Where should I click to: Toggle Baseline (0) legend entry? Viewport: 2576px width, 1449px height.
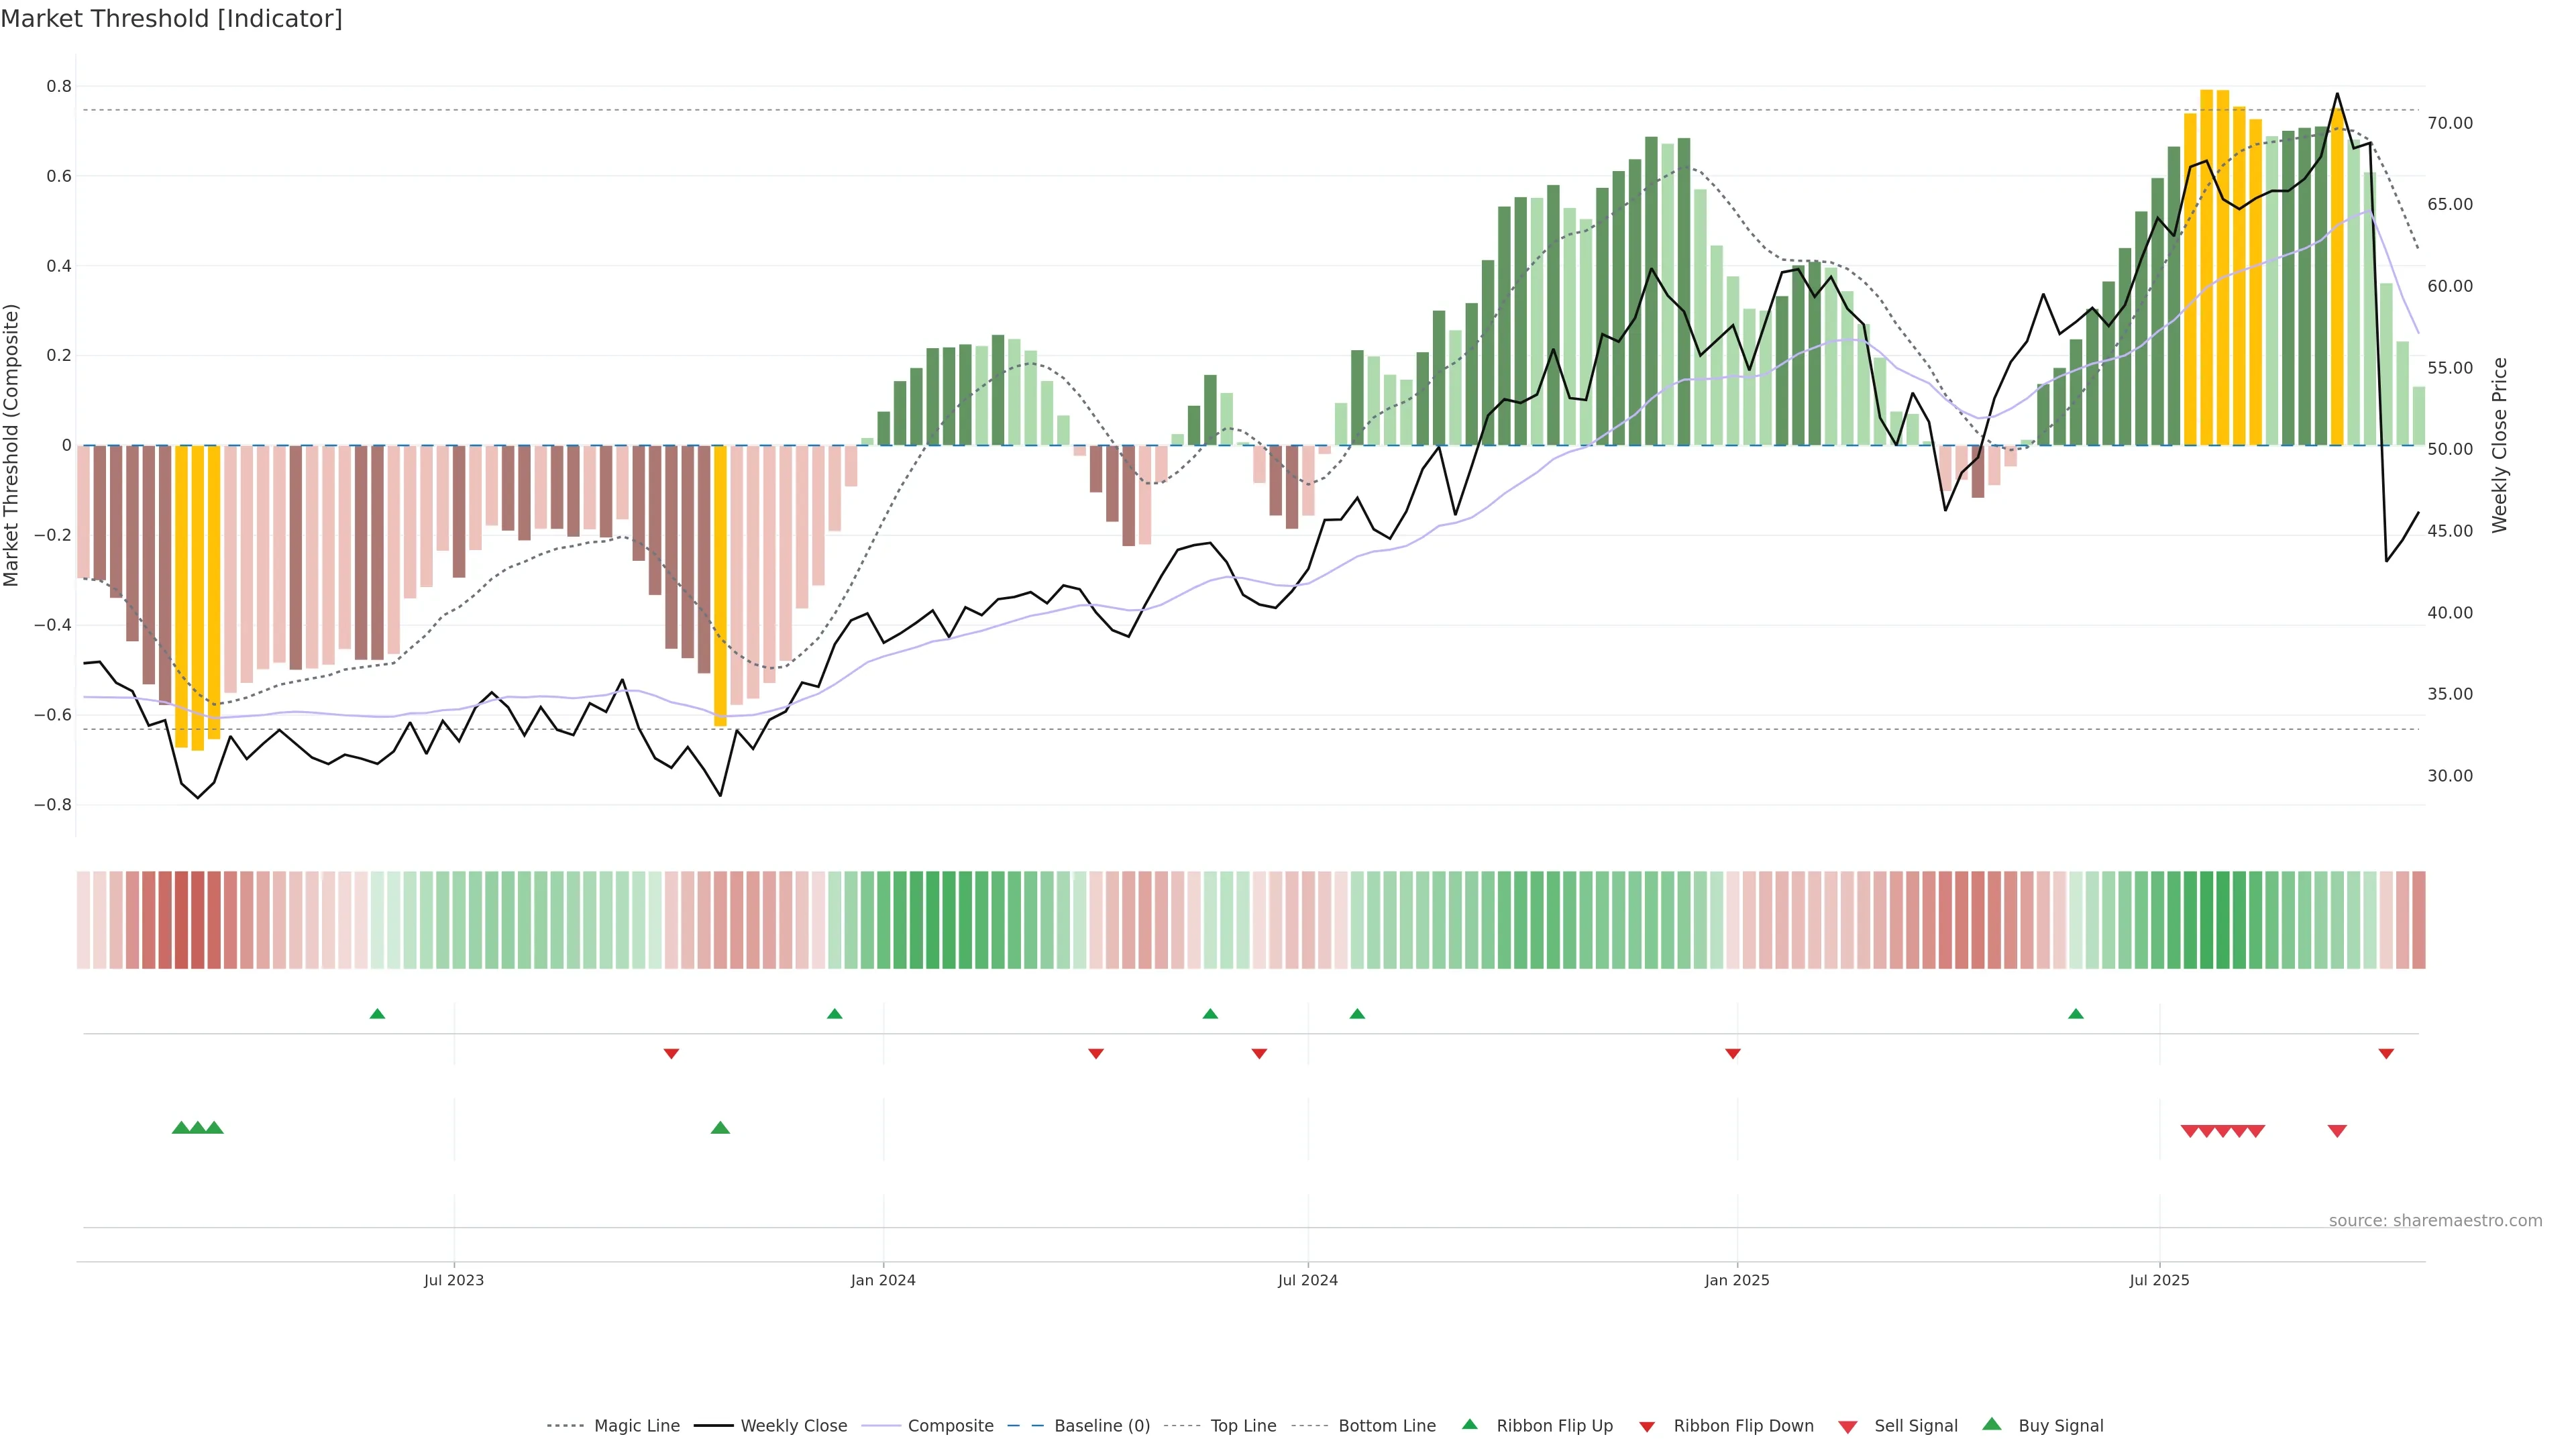pos(1101,1426)
